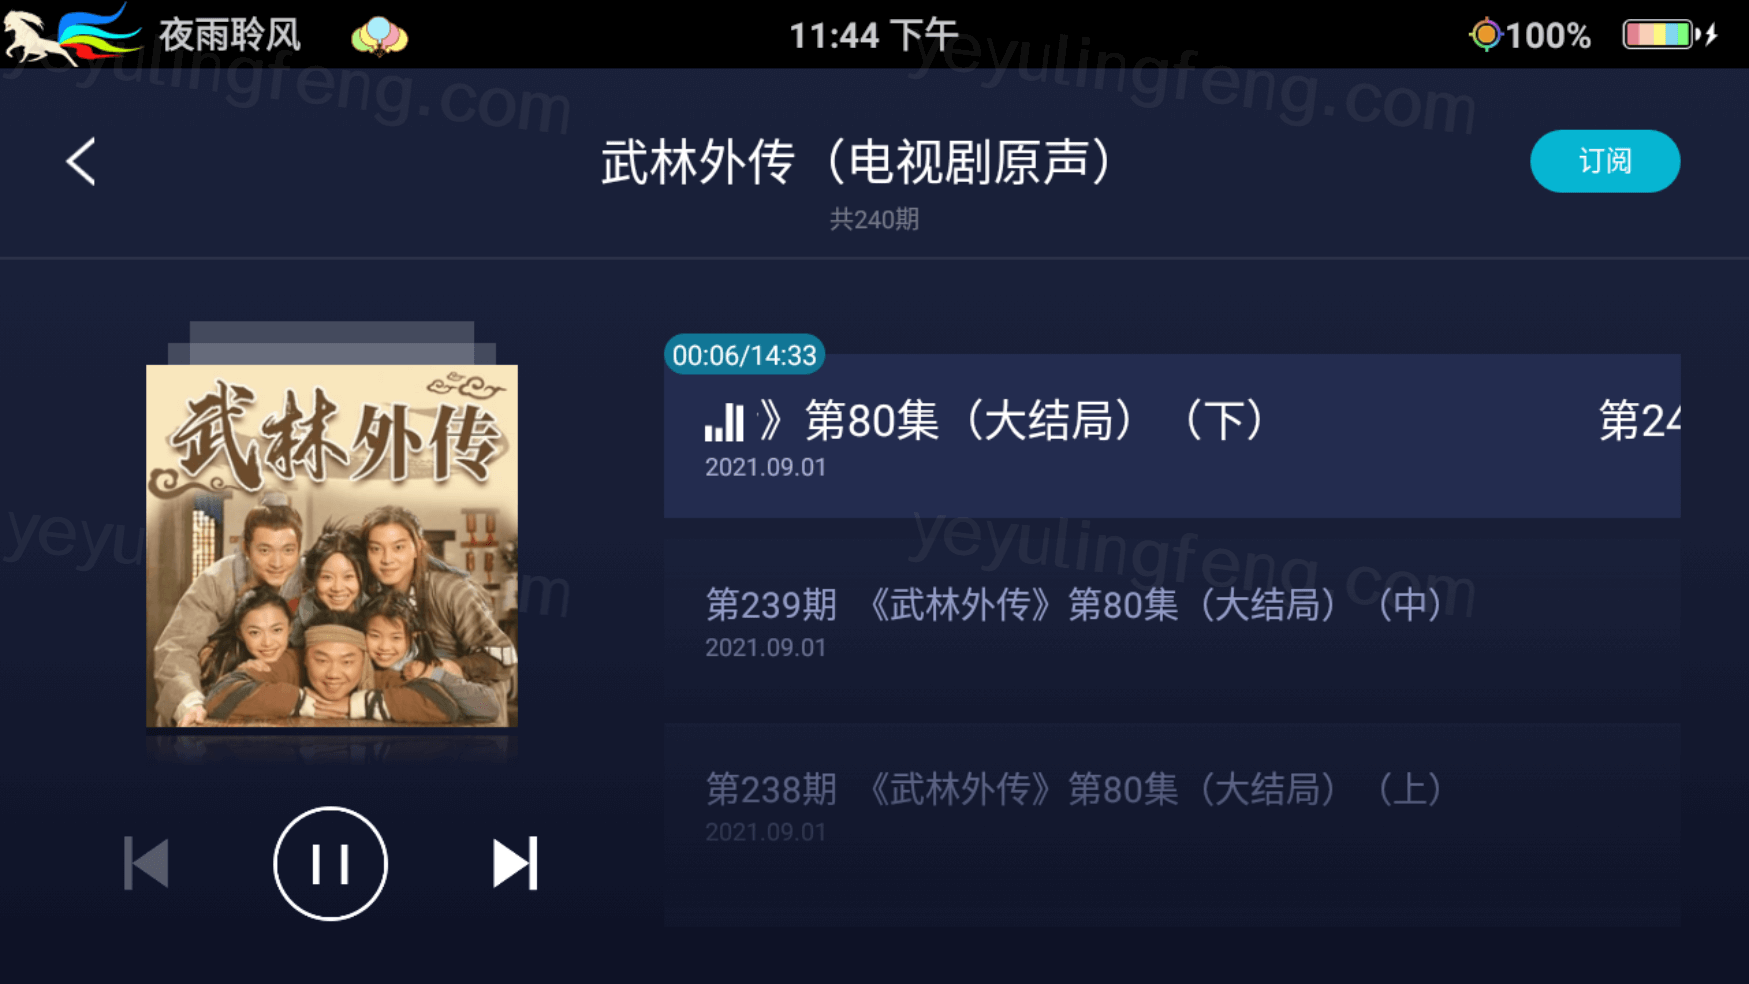Image resolution: width=1749 pixels, height=984 pixels.
Task: Click the balloons icon in status bar
Action: click(x=379, y=35)
